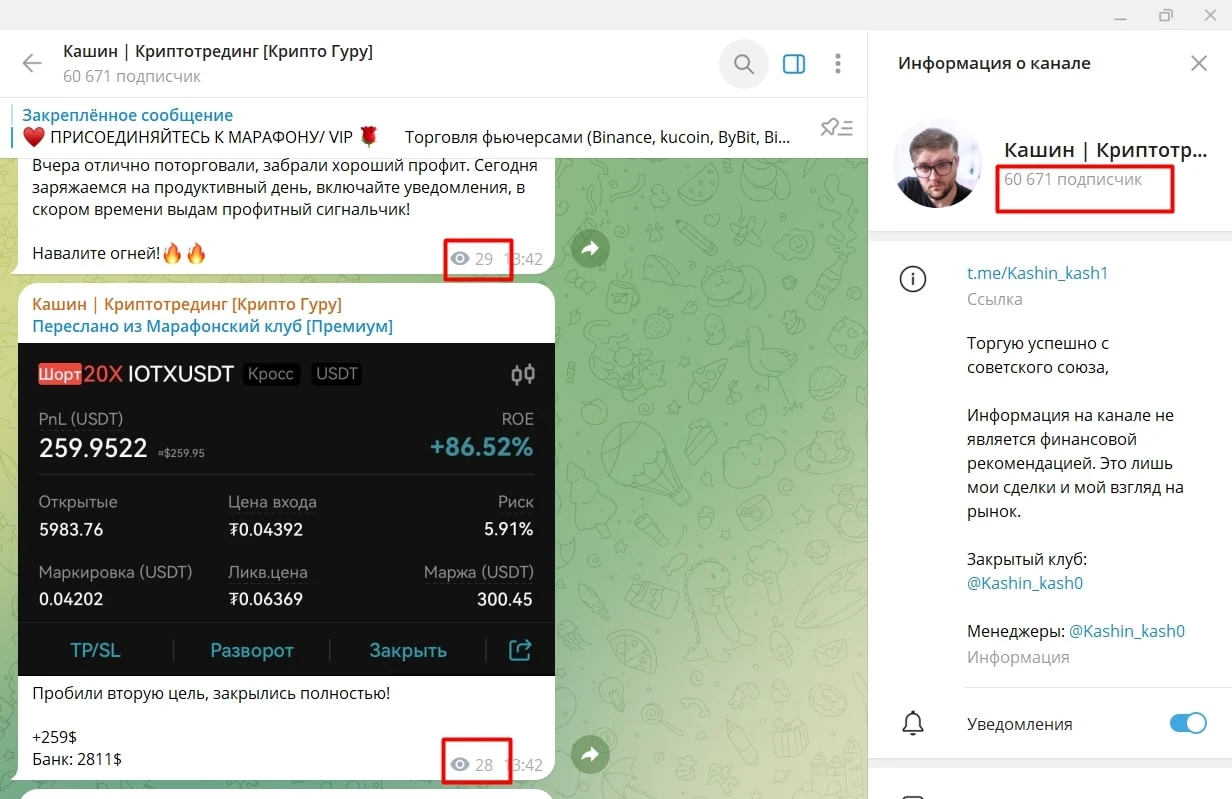The image size is (1232, 799).
Task: Open the t.me/Kashin_kash1 link
Action: pos(1037,273)
